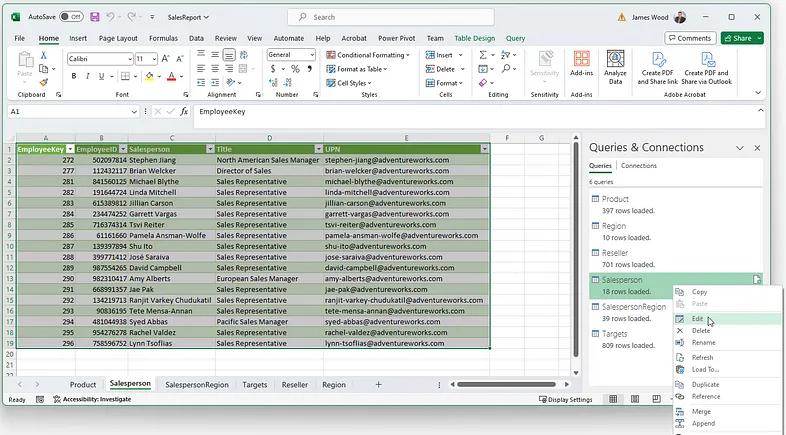This screenshot has width=786, height=435.
Task: Click the Italic formatting button
Action: (87, 76)
